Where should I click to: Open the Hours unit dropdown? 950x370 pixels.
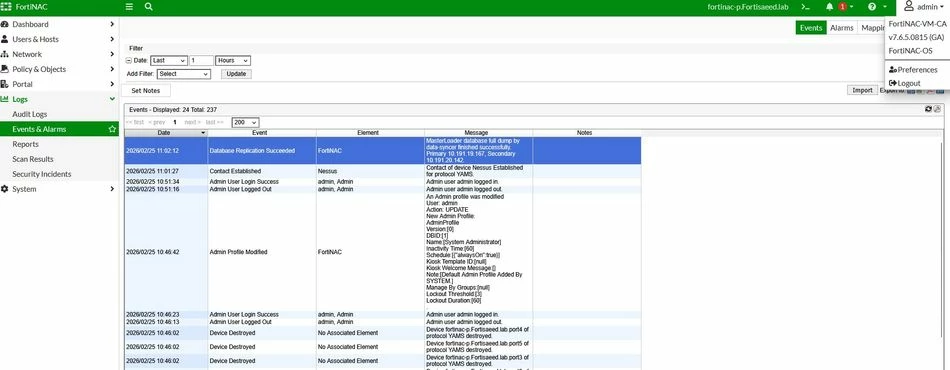(233, 61)
